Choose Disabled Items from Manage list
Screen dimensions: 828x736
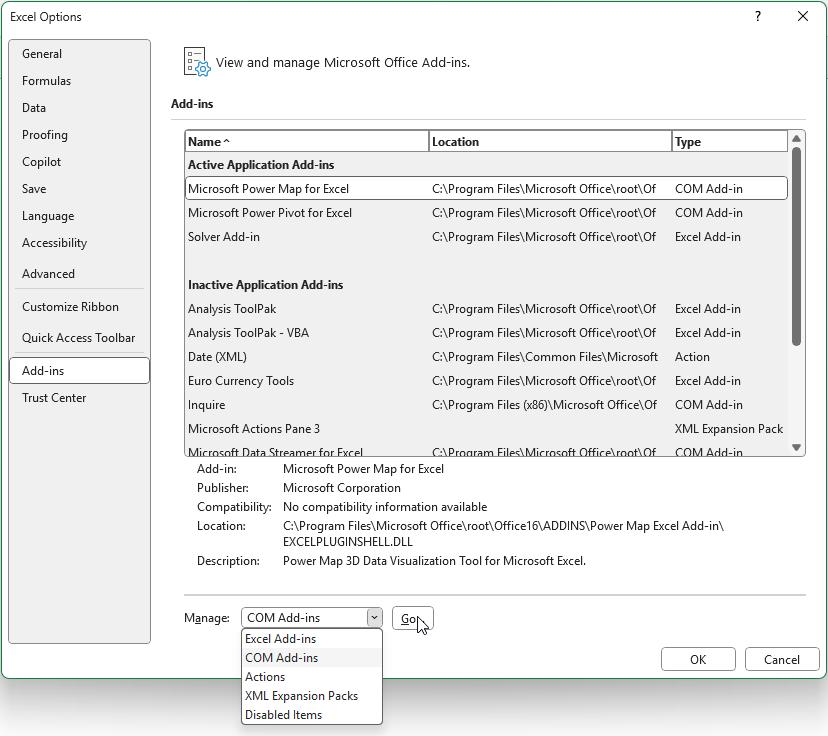[312, 715]
